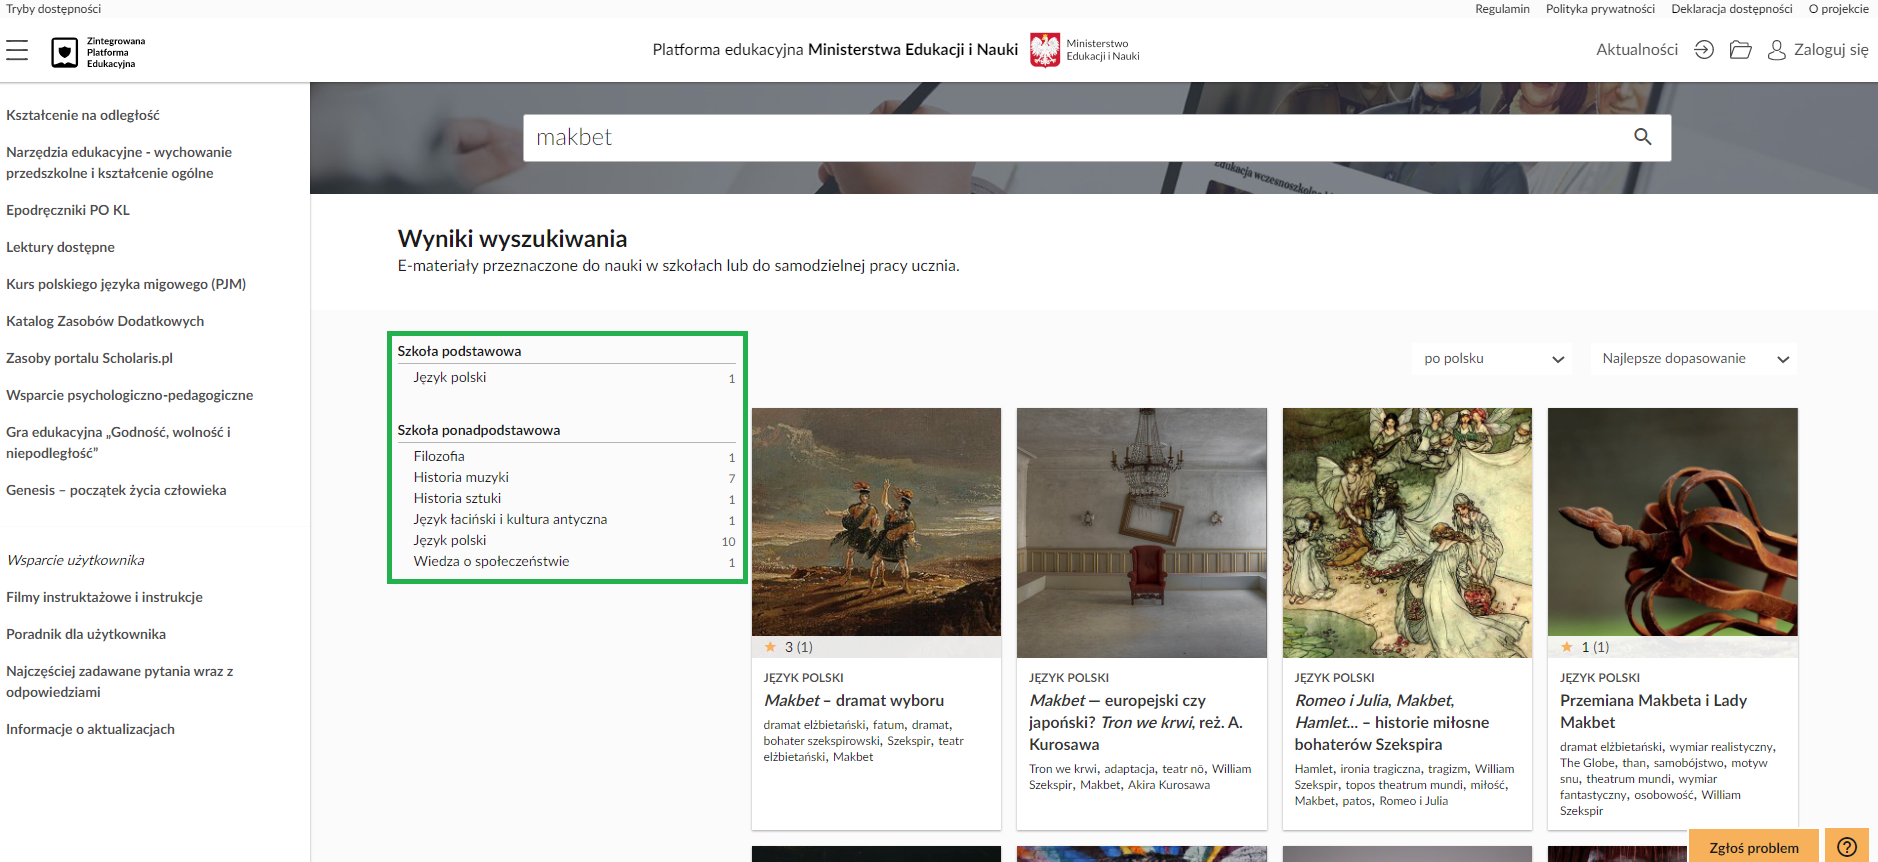The height and width of the screenshot is (862, 1878).
Task: Open the Przemiana Makbeta card thumbnail
Action: pyautogui.click(x=1672, y=522)
